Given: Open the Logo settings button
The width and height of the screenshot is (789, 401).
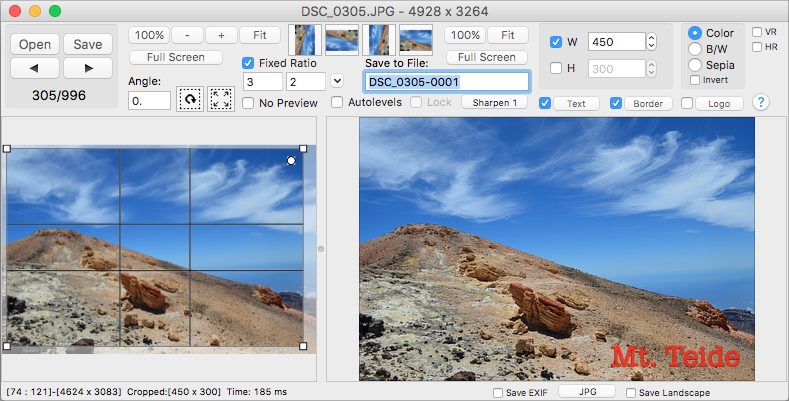Looking at the screenshot, I should point(719,104).
